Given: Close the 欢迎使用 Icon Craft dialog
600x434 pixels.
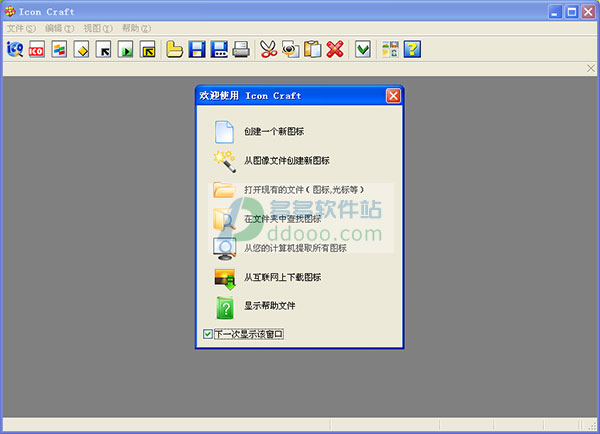Looking at the screenshot, I should pos(393,96).
